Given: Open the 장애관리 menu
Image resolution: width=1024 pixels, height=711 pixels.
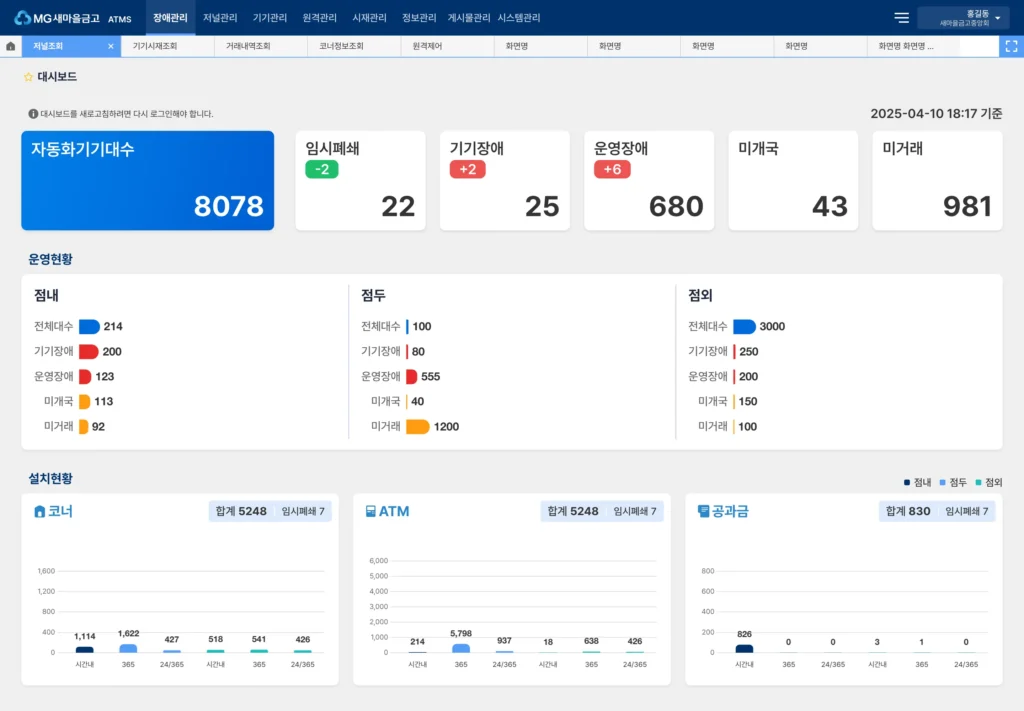Looking at the screenshot, I should pos(170,18).
